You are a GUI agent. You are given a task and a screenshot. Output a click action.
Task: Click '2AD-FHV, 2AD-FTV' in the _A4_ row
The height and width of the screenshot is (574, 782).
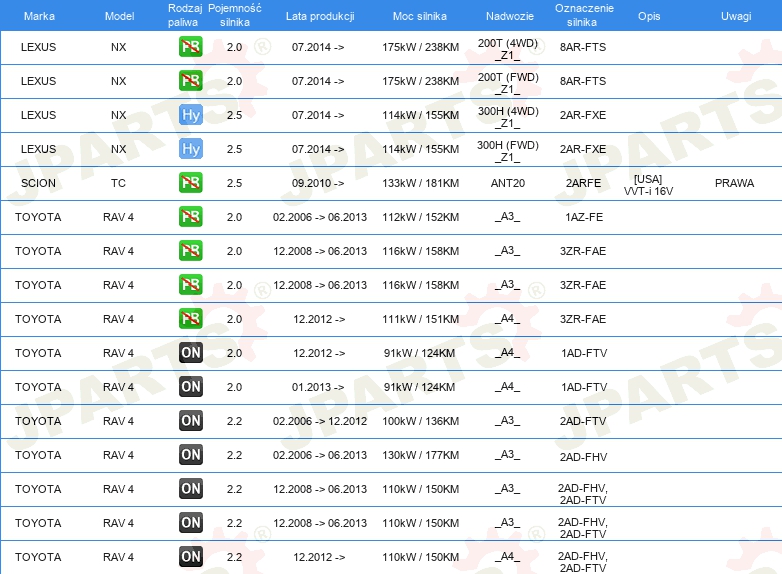click(x=583, y=562)
